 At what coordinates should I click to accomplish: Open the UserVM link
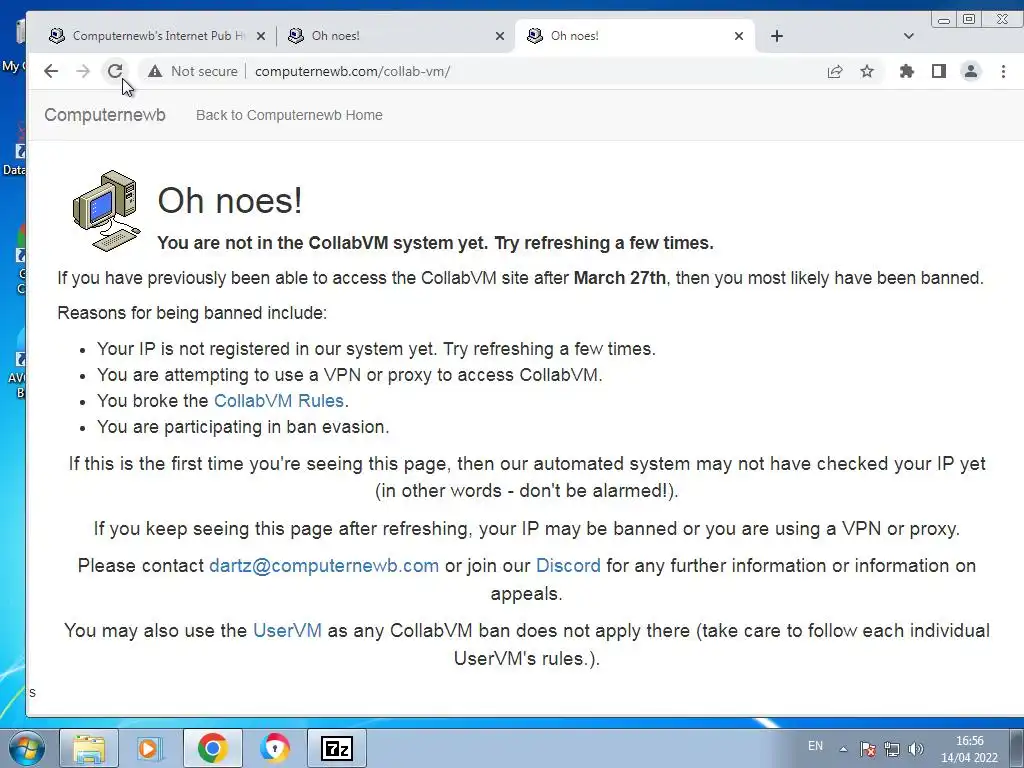tap(287, 630)
